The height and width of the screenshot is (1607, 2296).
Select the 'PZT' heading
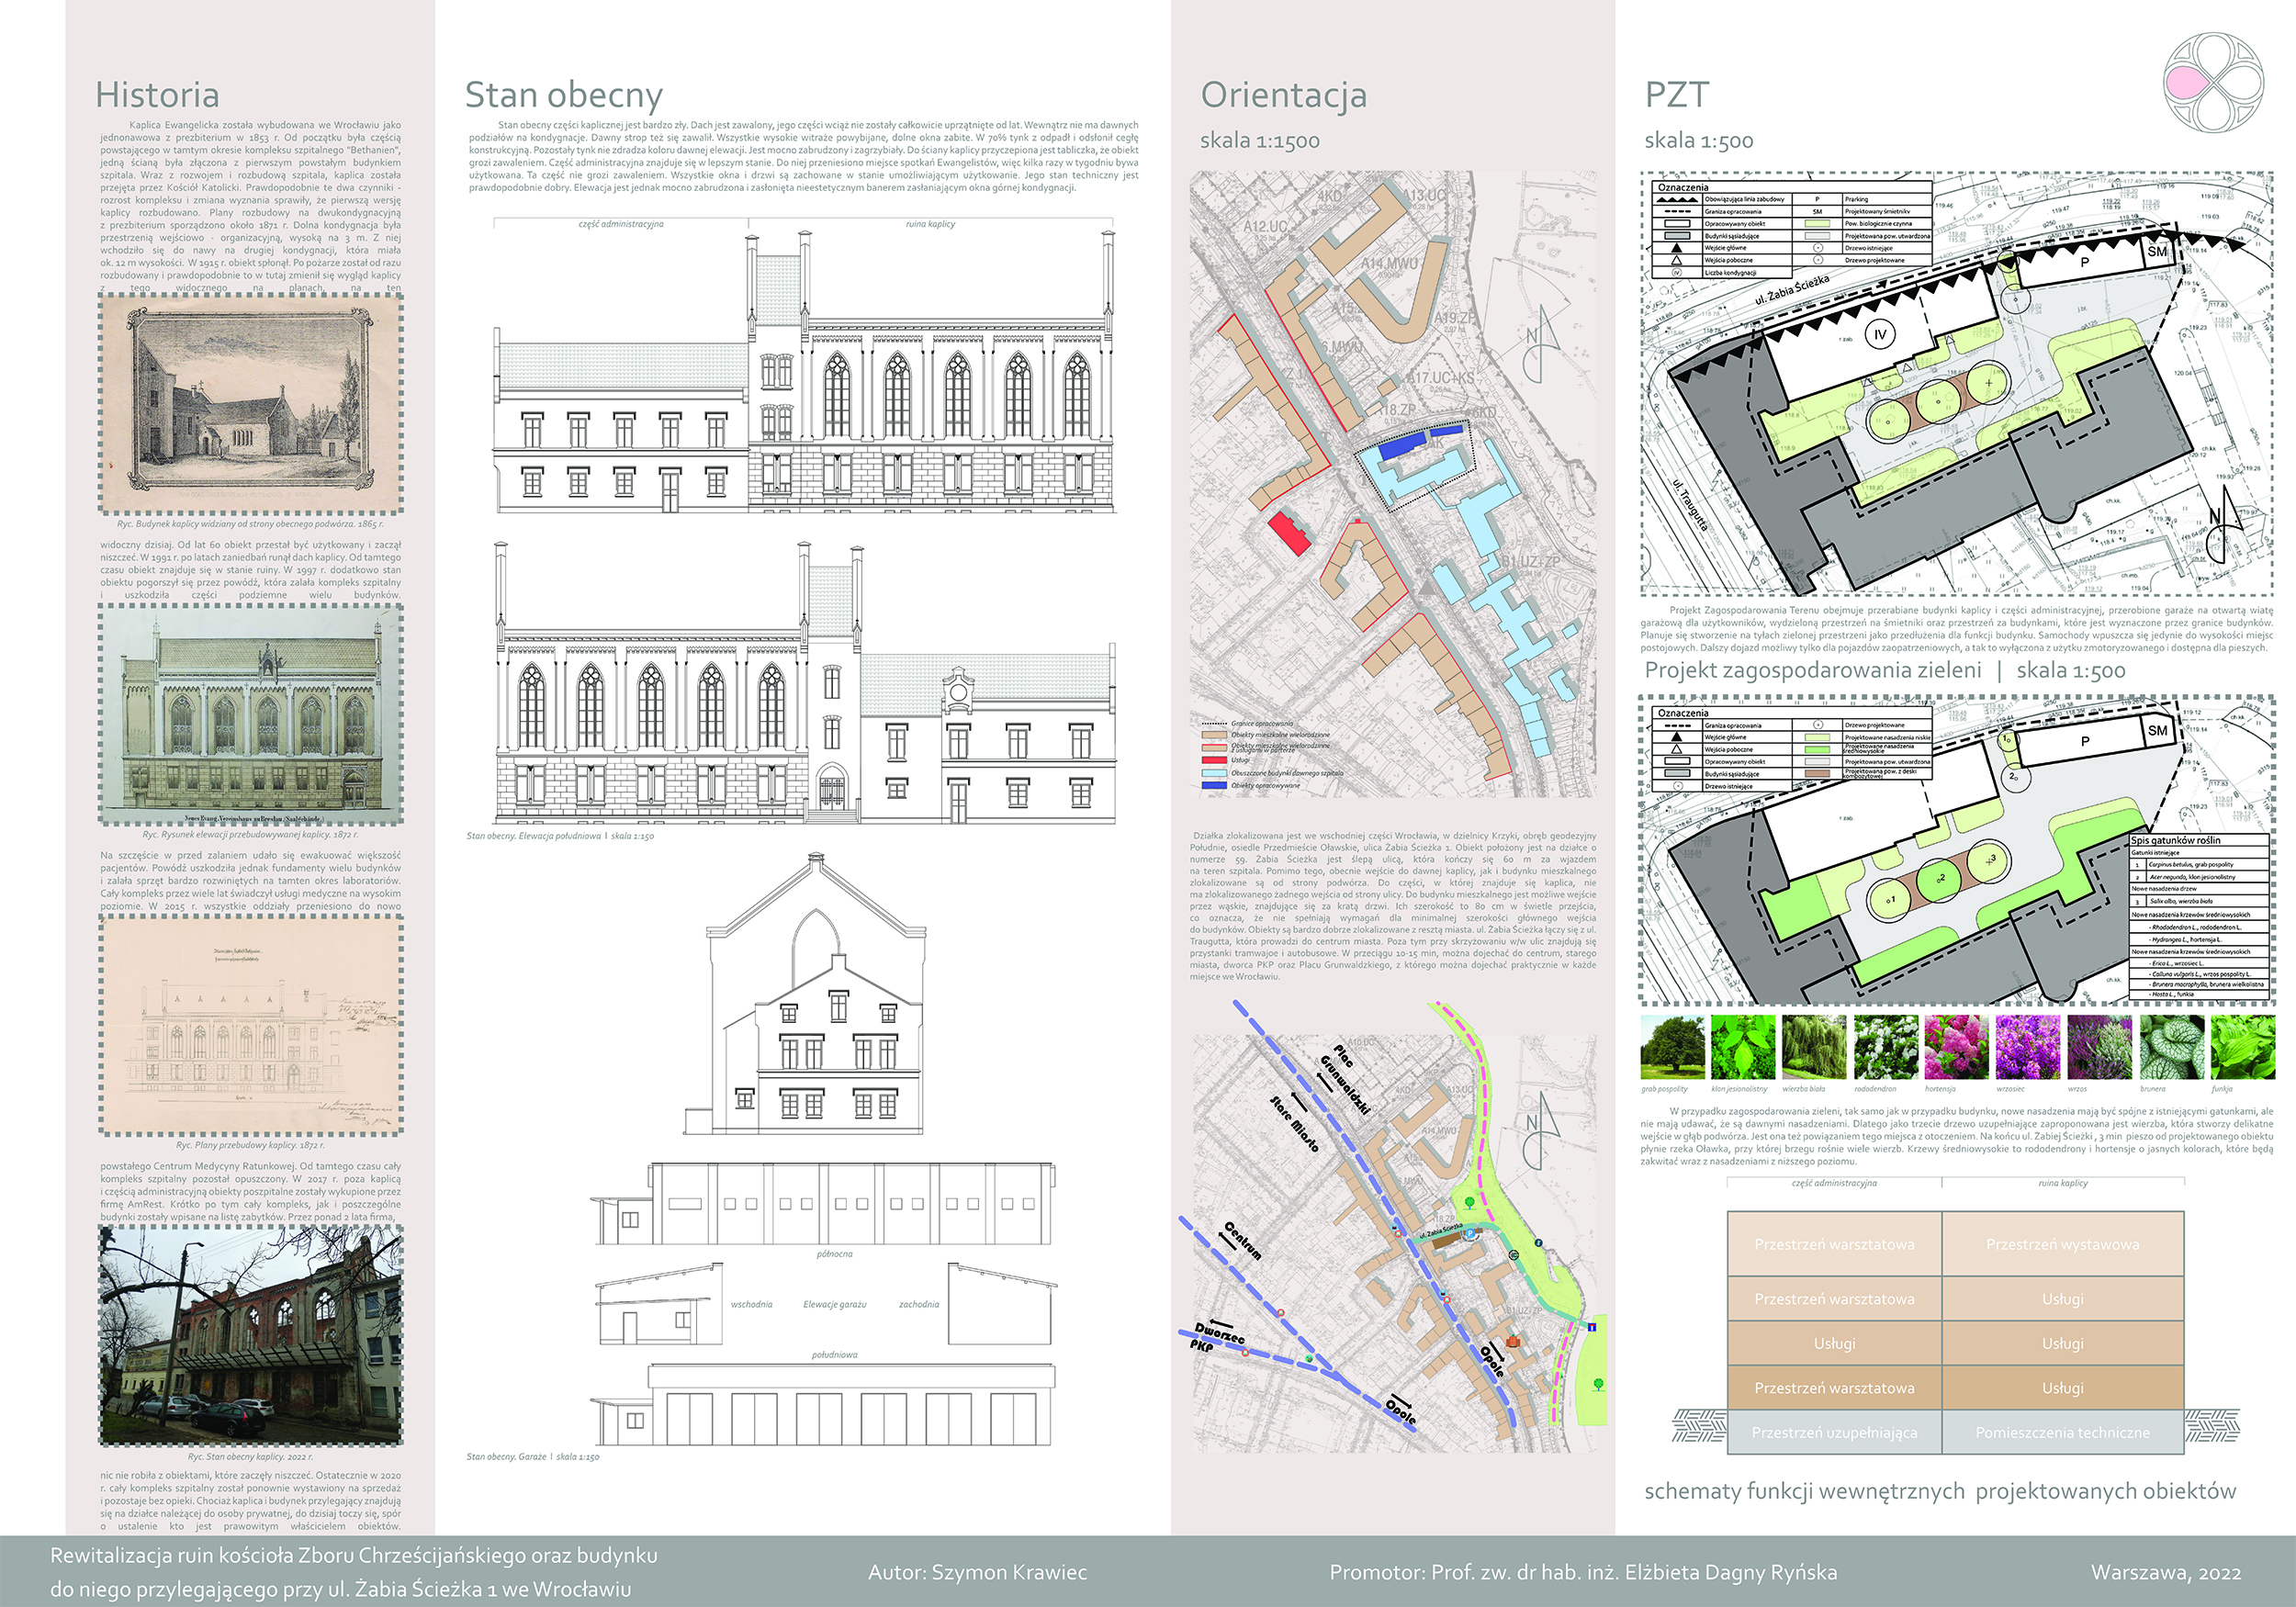1677,95
